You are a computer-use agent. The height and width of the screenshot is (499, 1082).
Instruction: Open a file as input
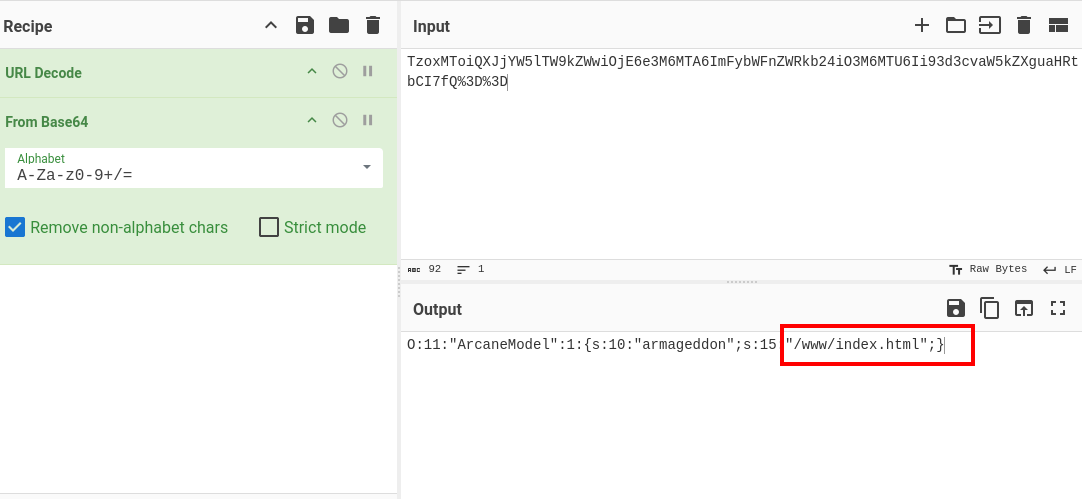[956, 26]
